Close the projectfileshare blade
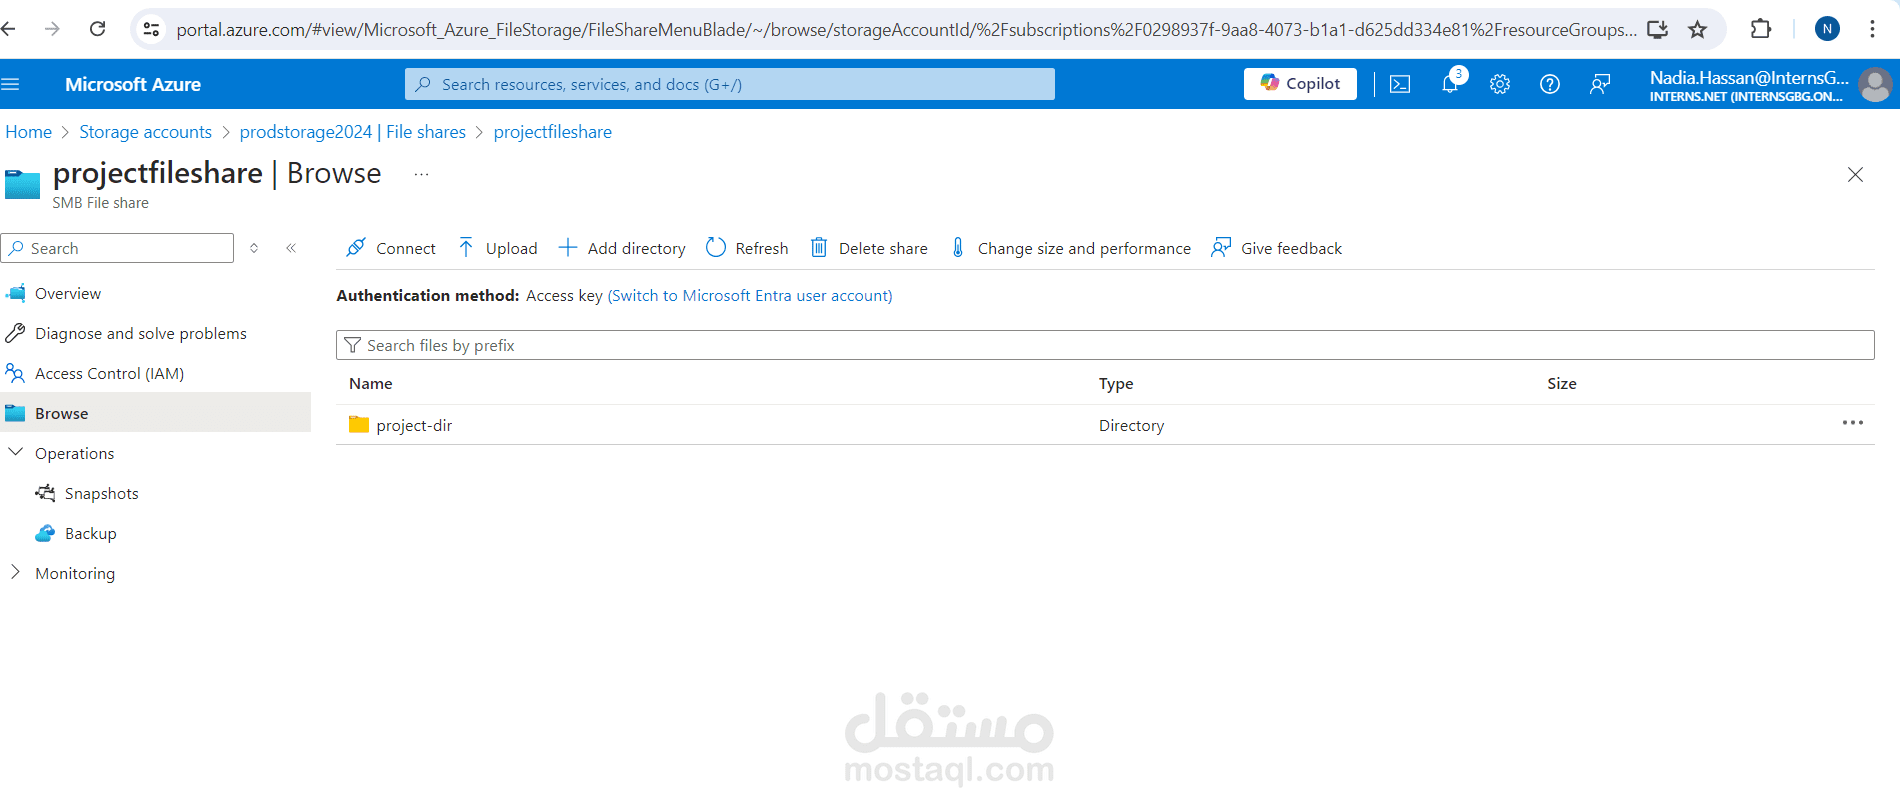The image size is (1900, 804). click(1855, 174)
